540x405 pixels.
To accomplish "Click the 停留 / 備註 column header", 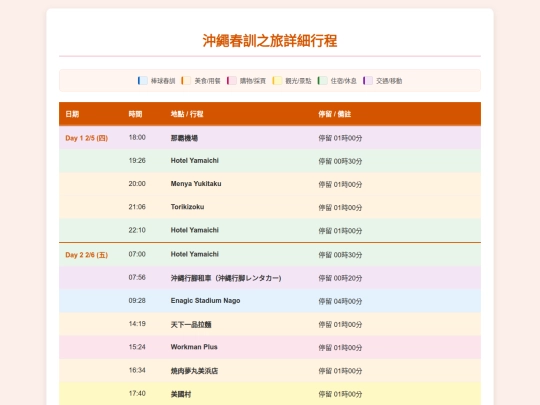I will [x=334, y=114].
